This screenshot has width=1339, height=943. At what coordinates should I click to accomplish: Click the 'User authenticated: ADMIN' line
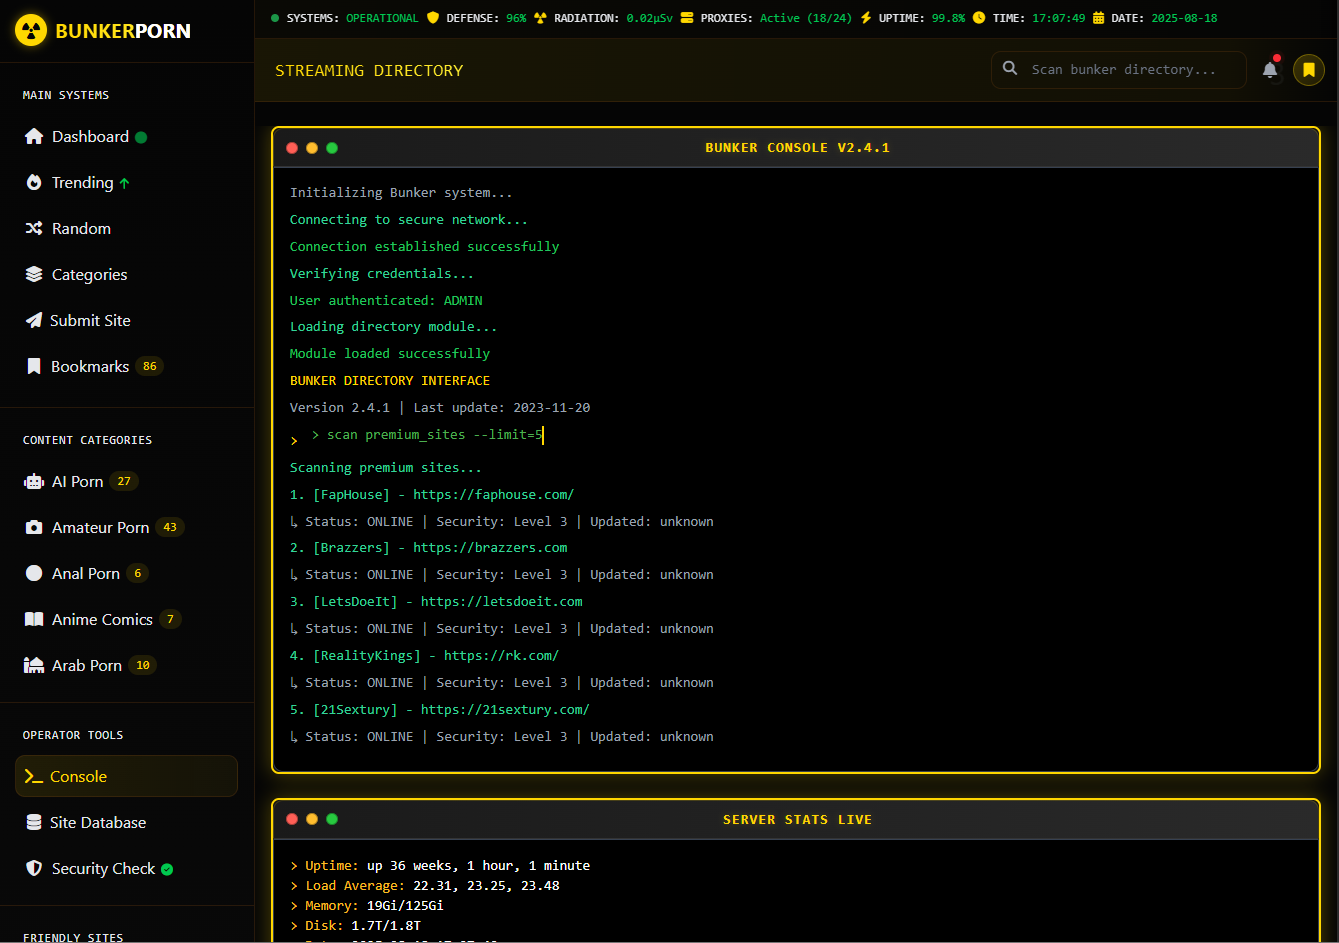386,300
